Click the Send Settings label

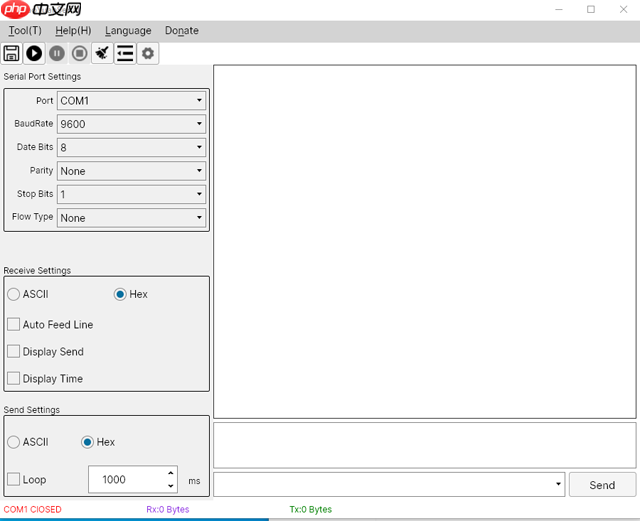click(x=32, y=410)
